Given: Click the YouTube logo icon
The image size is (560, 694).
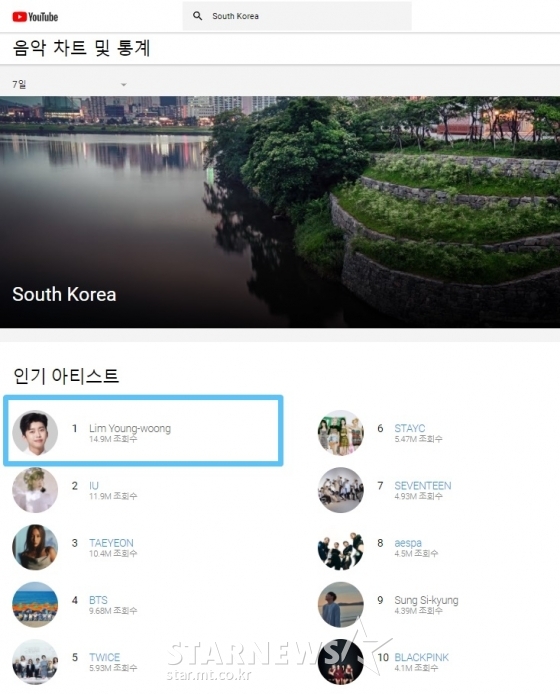Looking at the screenshot, I should pyautogui.click(x=35, y=17).
